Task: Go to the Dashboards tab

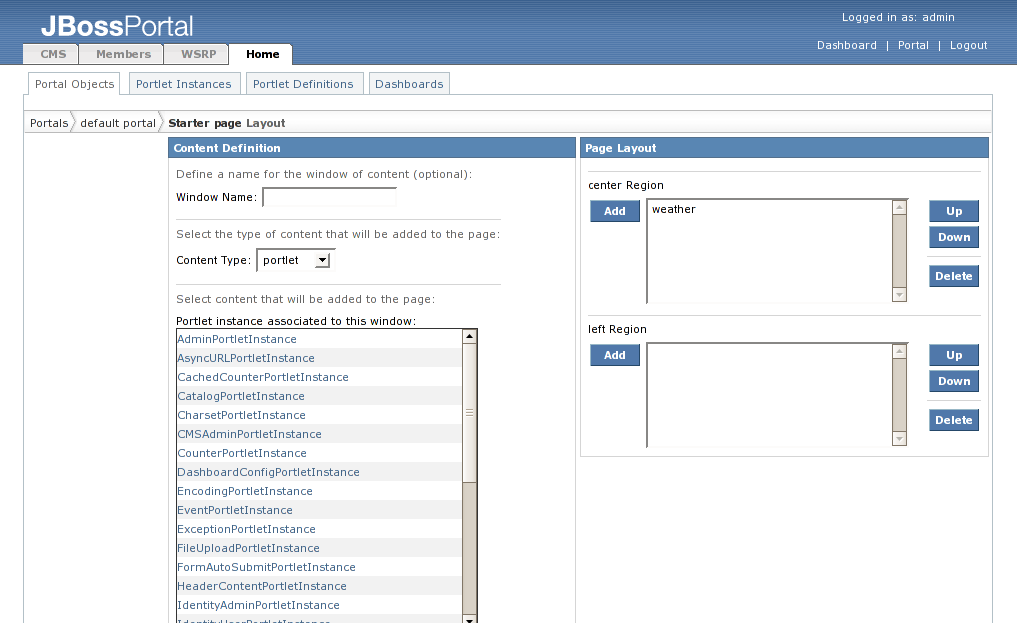Action: (x=409, y=84)
